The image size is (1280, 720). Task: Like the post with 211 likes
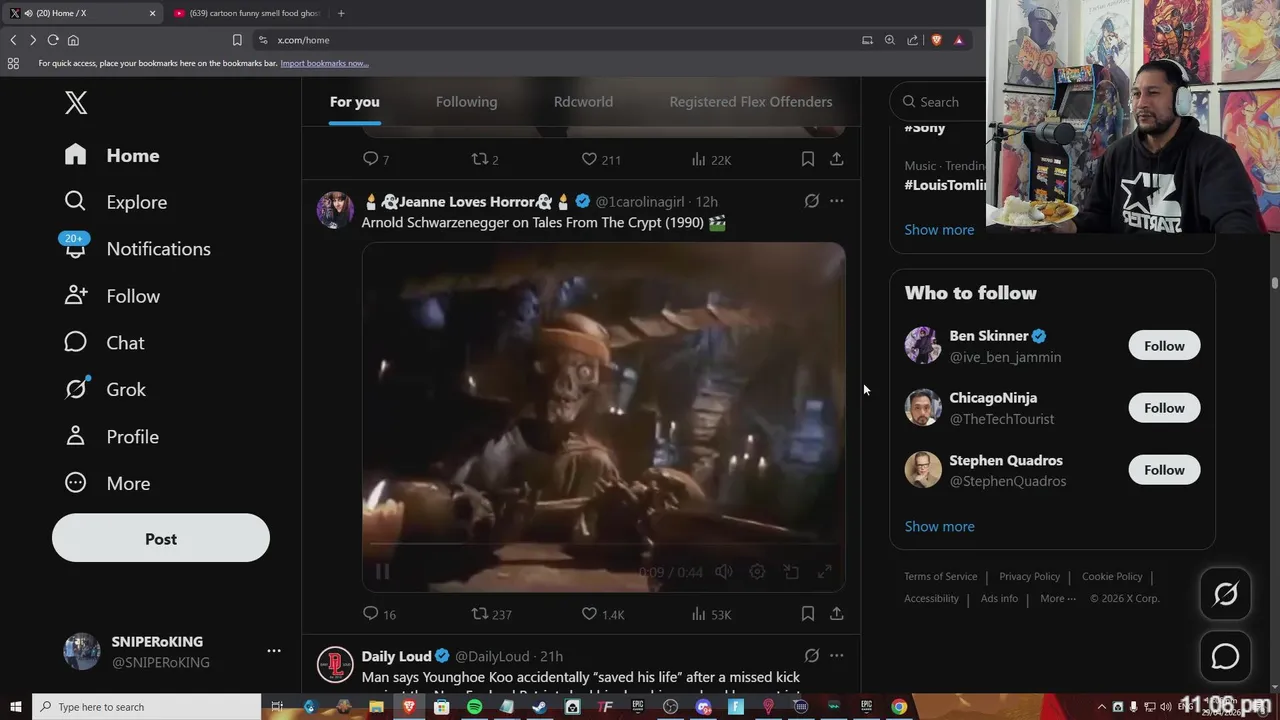(601, 159)
